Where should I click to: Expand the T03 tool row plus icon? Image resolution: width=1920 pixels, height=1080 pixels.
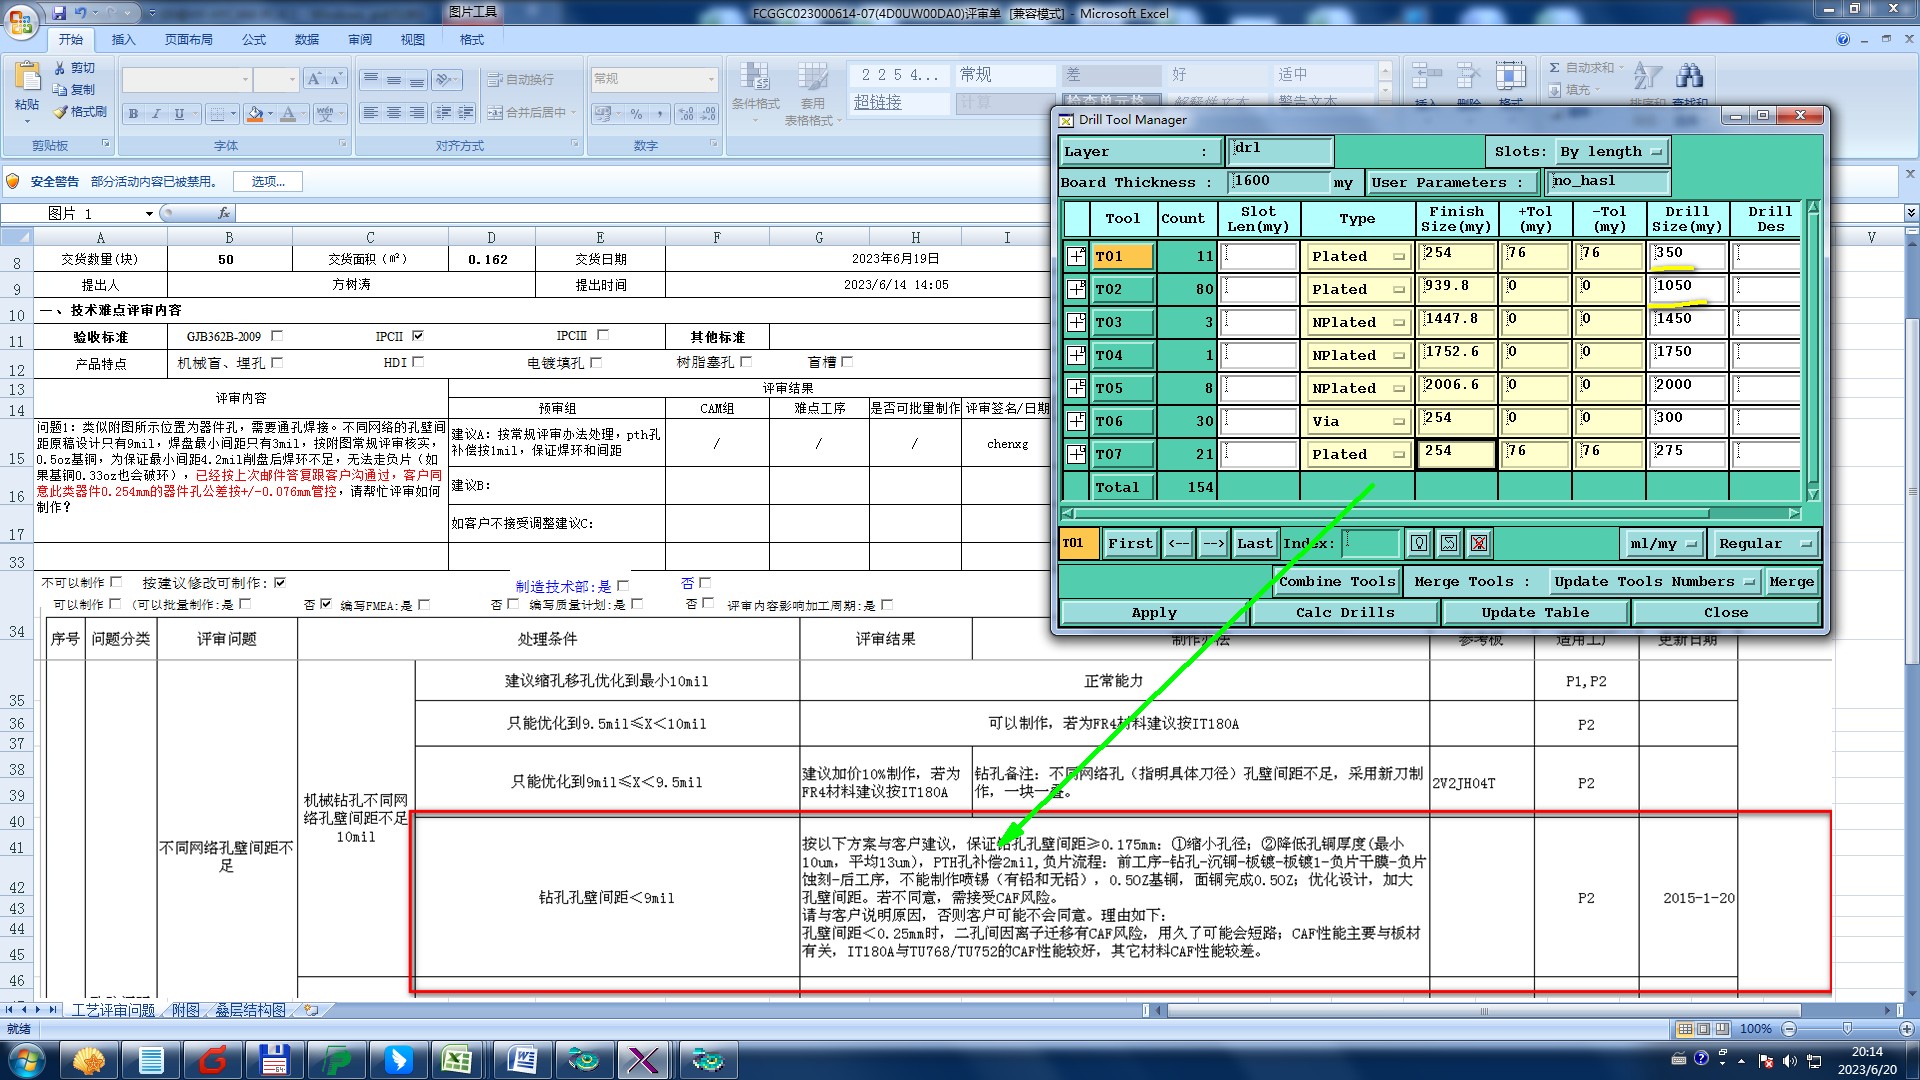click(x=1076, y=322)
